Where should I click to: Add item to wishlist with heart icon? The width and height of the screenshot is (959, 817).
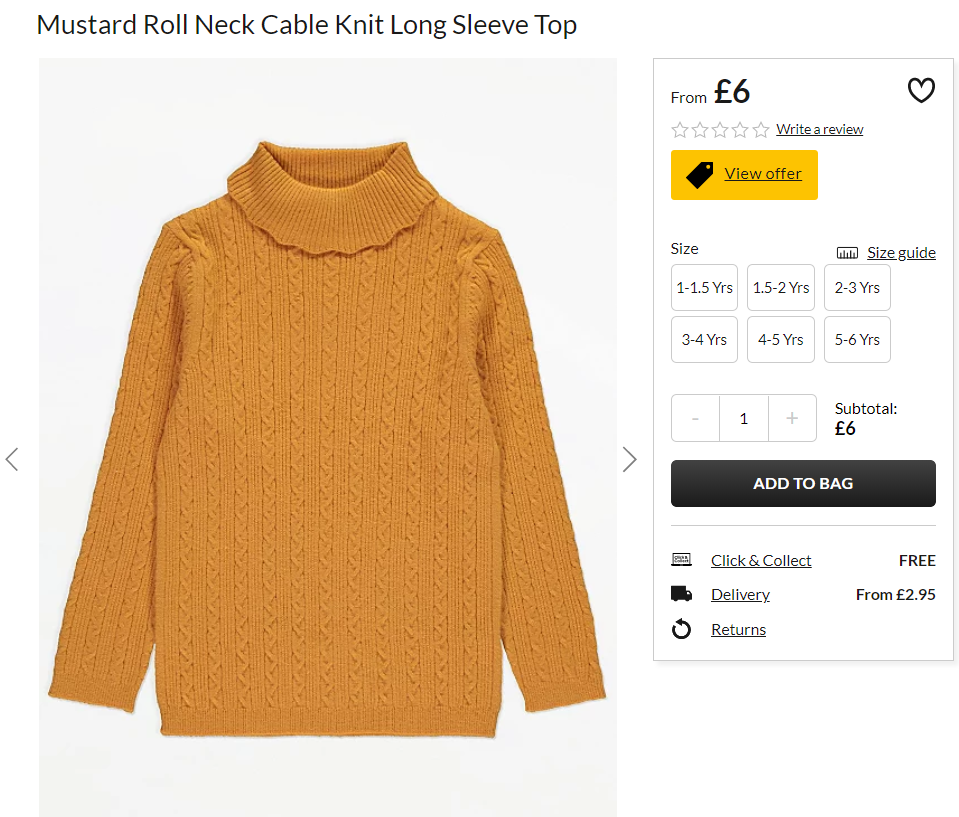coord(920,91)
